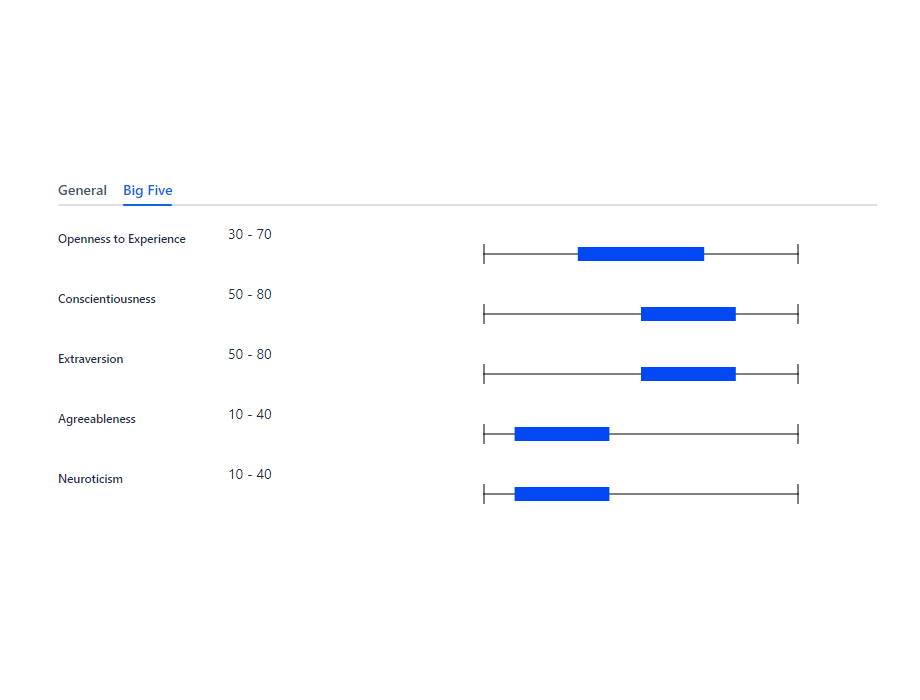Click the 10 - 40 Neuroticism value
The width and height of the screenshot is (920, 700).
click(x=250, y=474)
